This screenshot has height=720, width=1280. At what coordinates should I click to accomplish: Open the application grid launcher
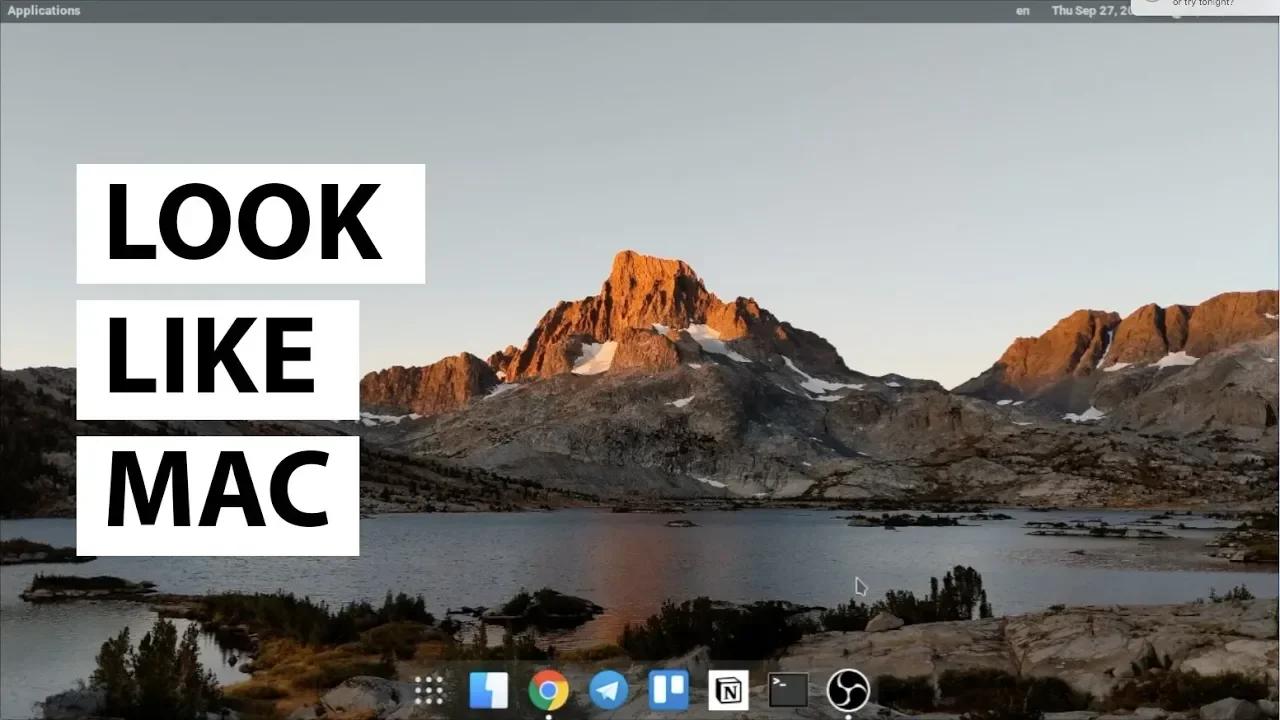coord(428,690)
